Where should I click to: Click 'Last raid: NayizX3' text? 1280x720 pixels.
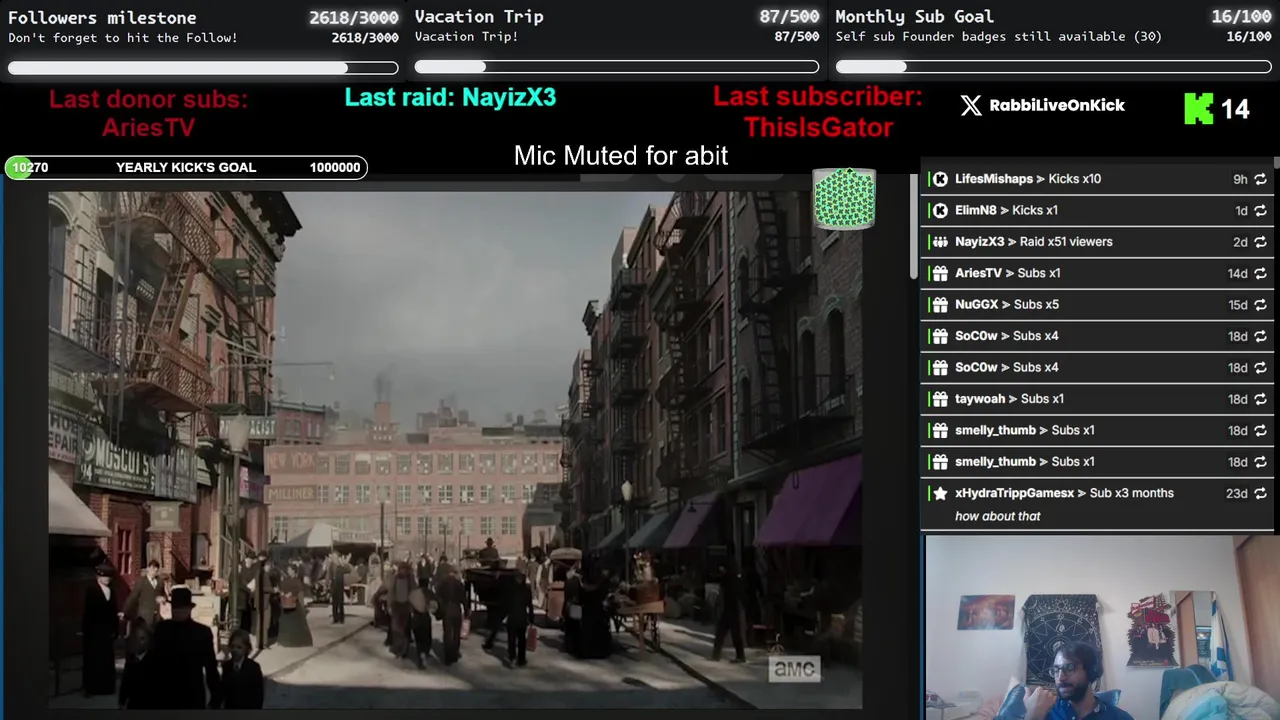pos(450,97)
